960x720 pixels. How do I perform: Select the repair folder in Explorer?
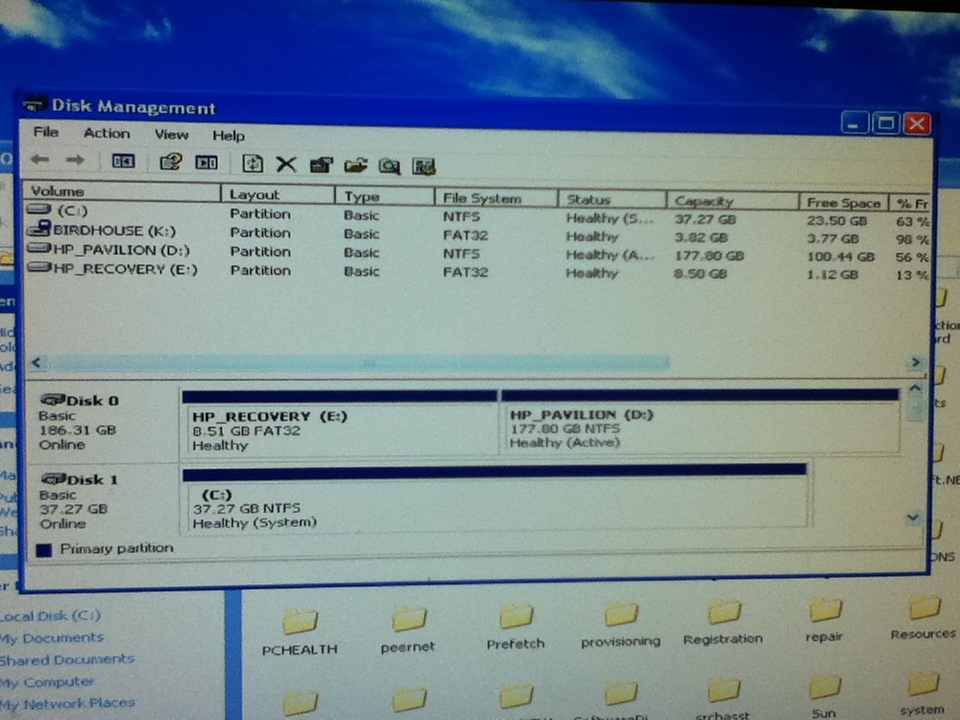pyautogui.click(x=824, y=620)
